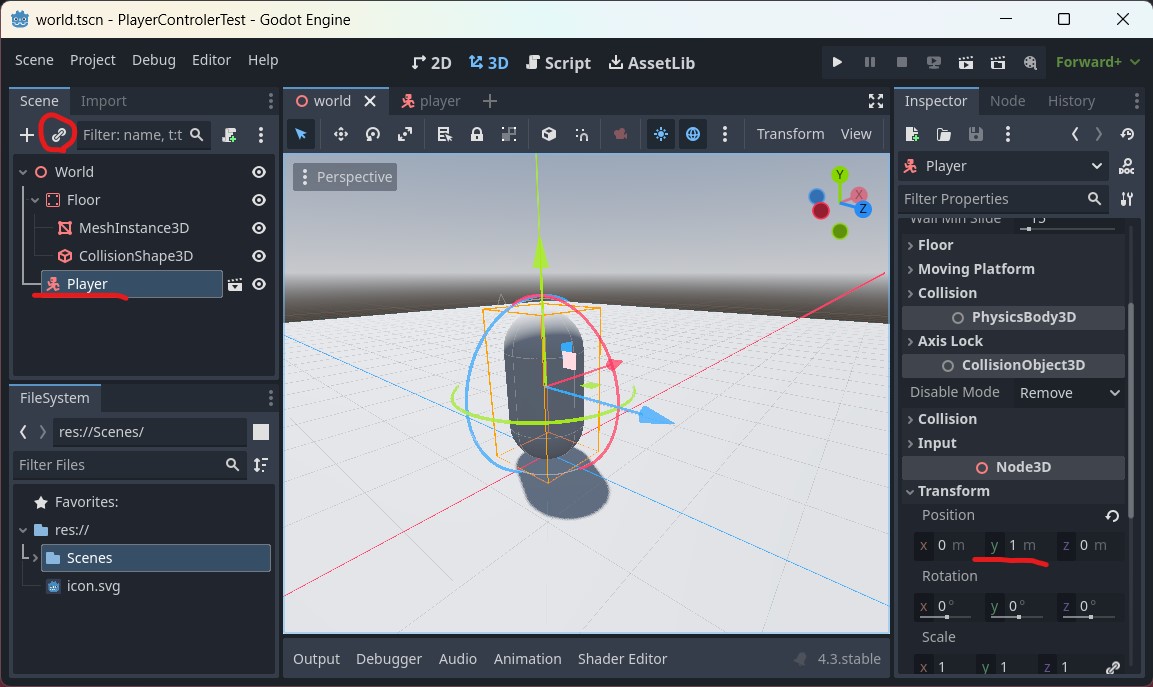Click the Play Scene icon

click(x=965, y=62)
